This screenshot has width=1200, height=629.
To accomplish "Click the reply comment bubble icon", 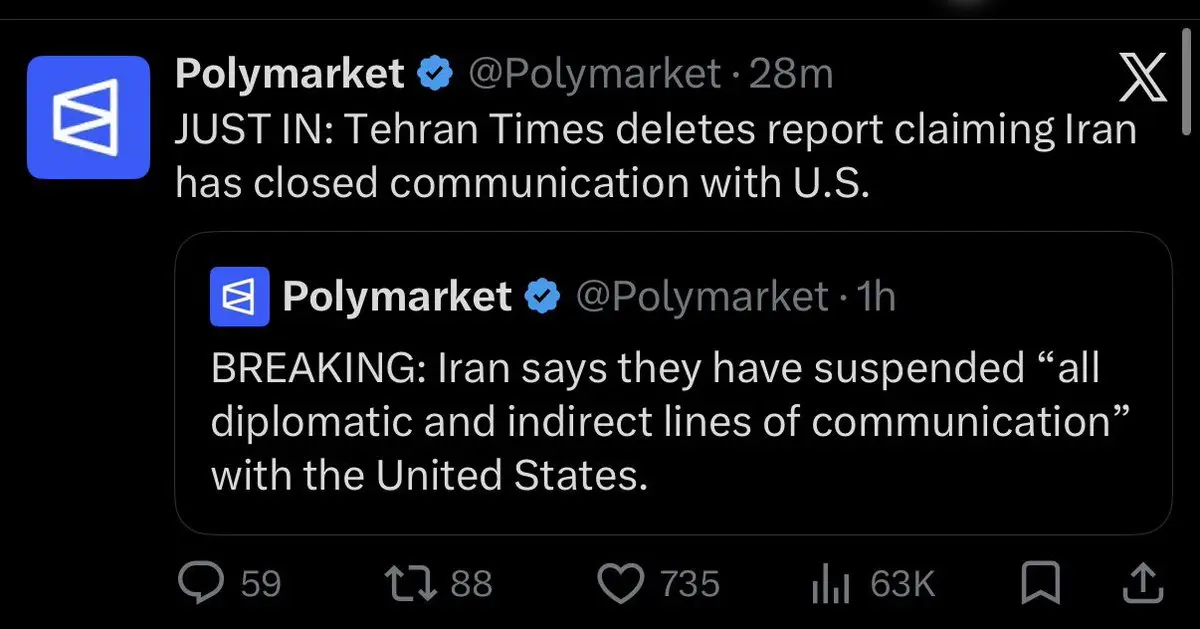I will pyautogui.click(x=204, y=582).
